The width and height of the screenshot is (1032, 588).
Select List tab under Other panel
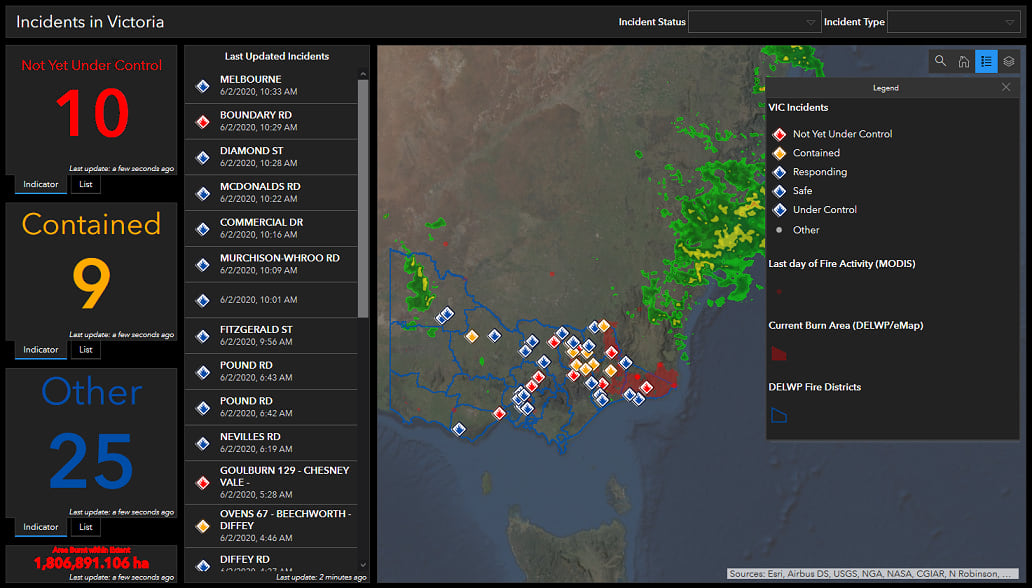tap(86, 527)
